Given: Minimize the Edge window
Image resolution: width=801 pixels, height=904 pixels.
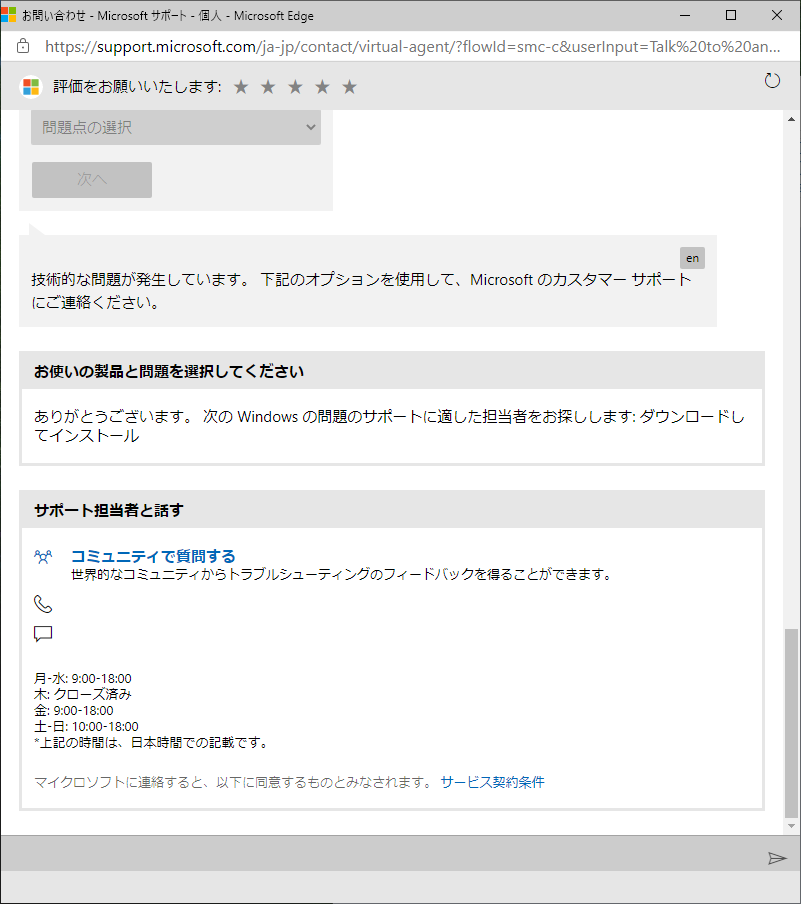Looking at the screenshot, I should click(x=685, y=15).
